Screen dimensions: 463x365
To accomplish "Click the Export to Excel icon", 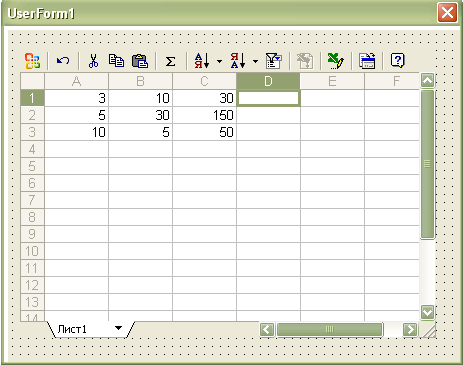I will pyautogui.click(x=335, y=61).
